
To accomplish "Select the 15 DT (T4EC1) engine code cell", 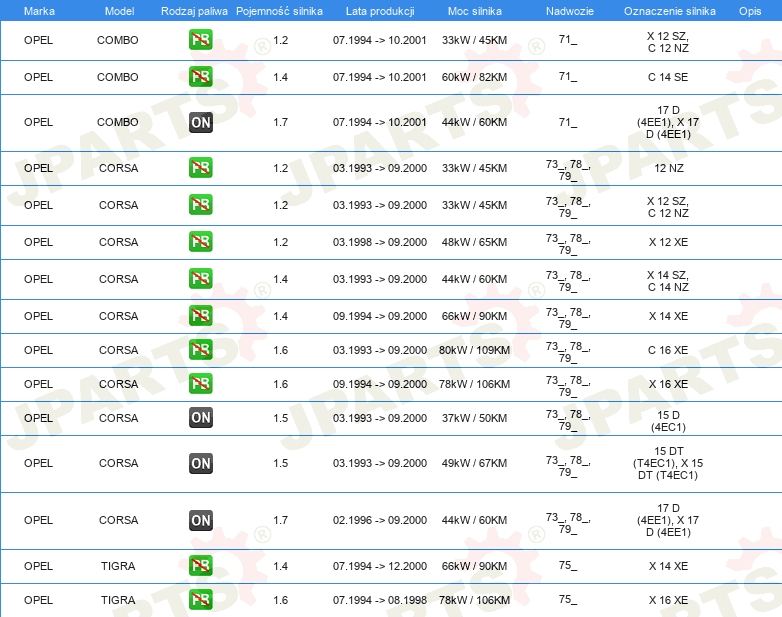I will click(668, 463).
